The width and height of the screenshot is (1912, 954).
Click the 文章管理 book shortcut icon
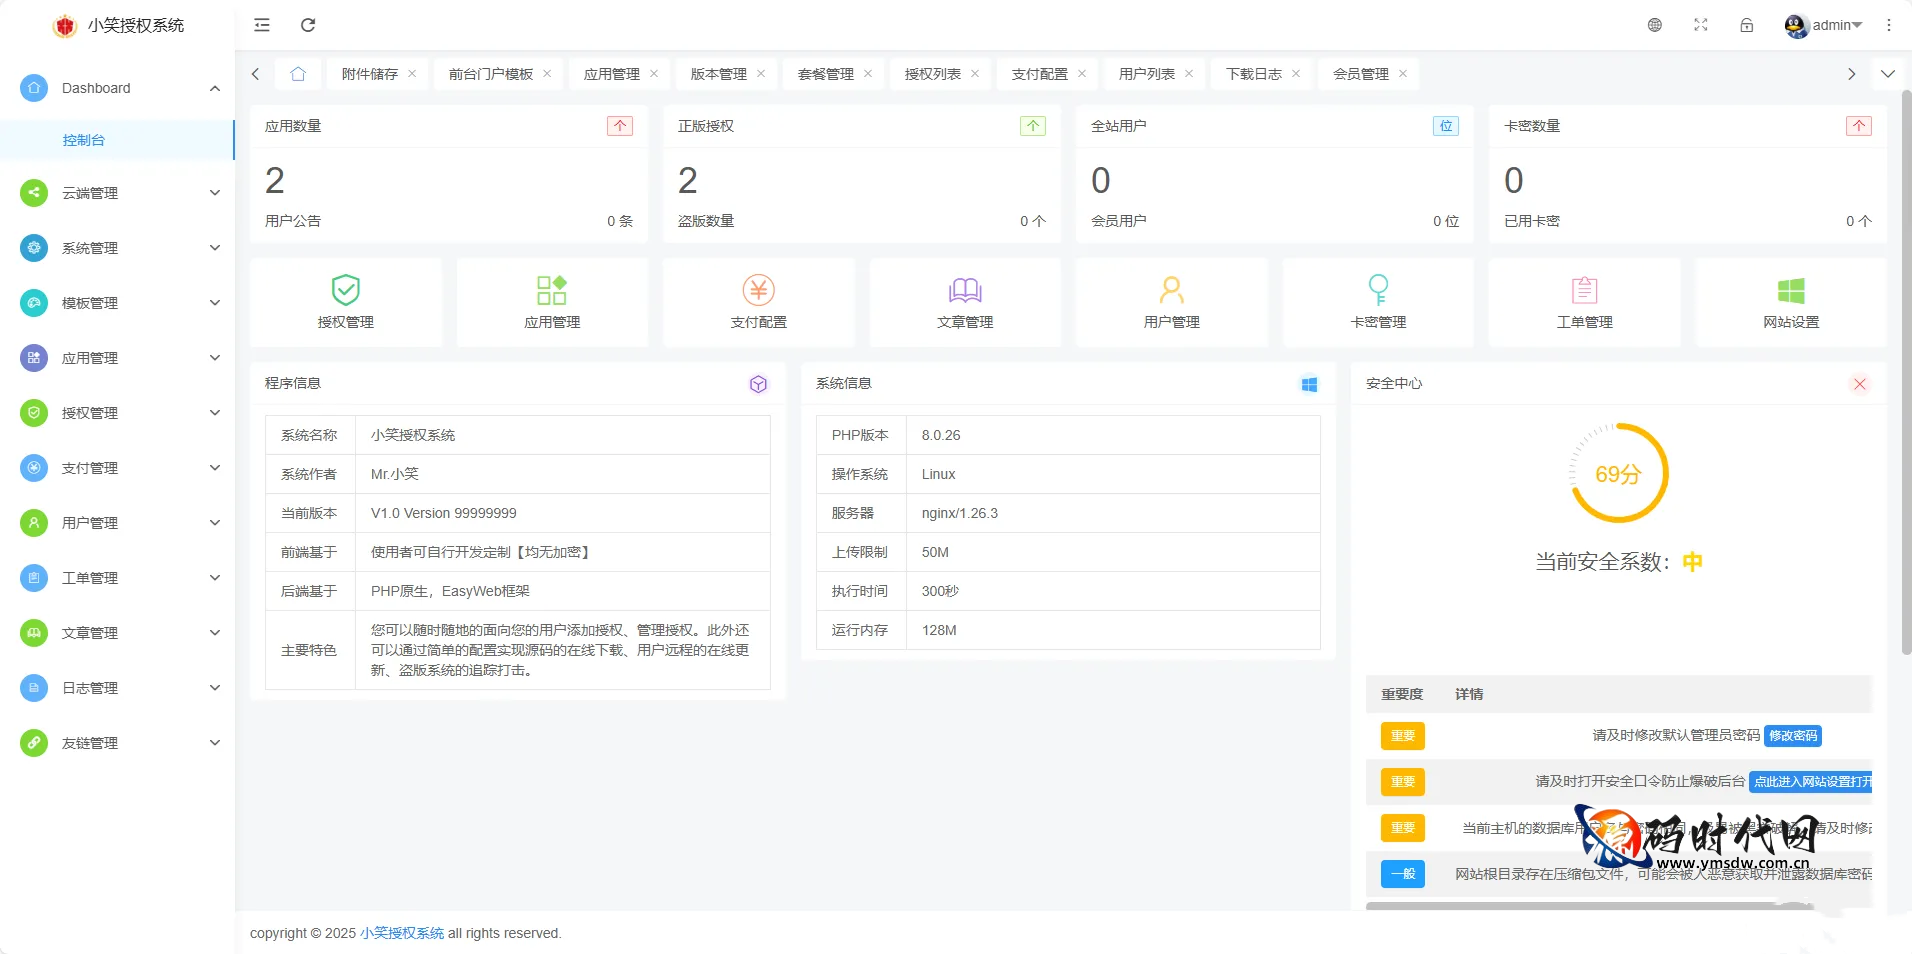965,291
